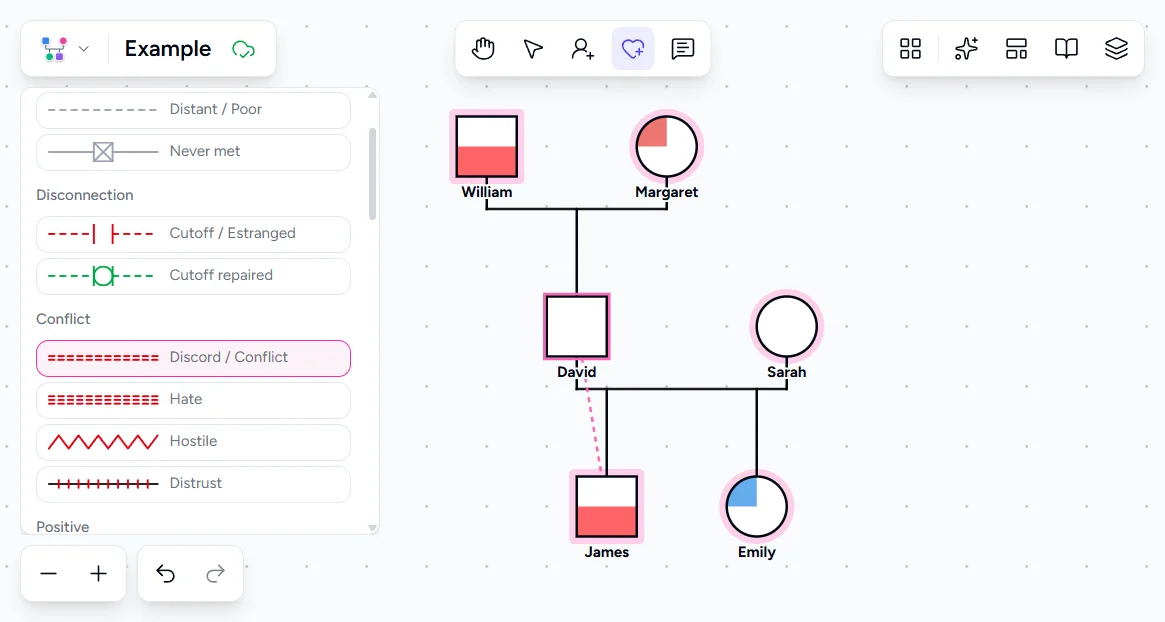Image resolution: width=1165 pixels, height=622 pixels.
Task: Select the pointer selection tool
Action: pos(533,49)
